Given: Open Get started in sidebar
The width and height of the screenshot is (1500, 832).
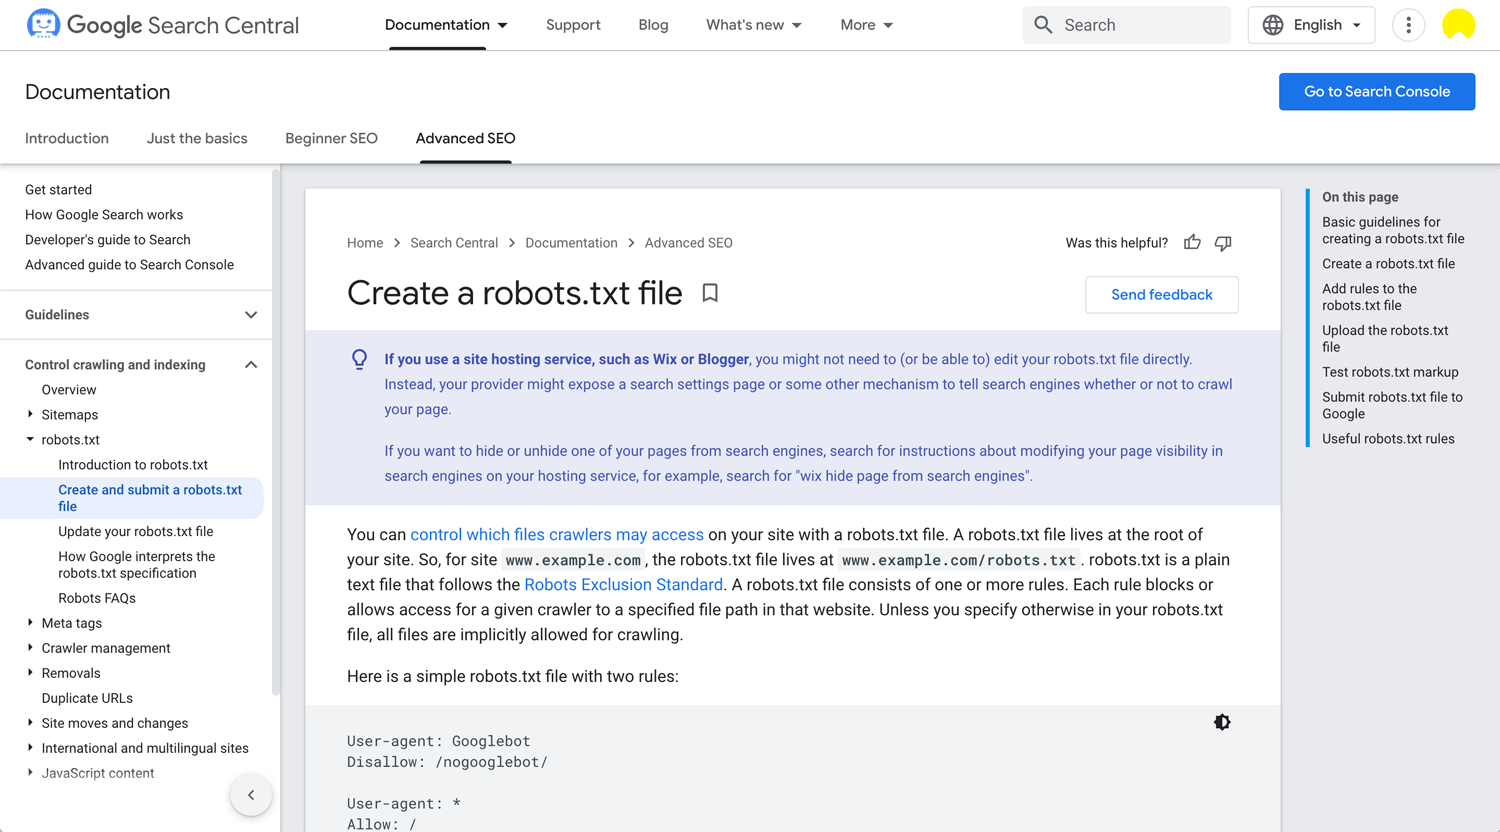Looking at the screenshot, I should click(x=58, y=189).
